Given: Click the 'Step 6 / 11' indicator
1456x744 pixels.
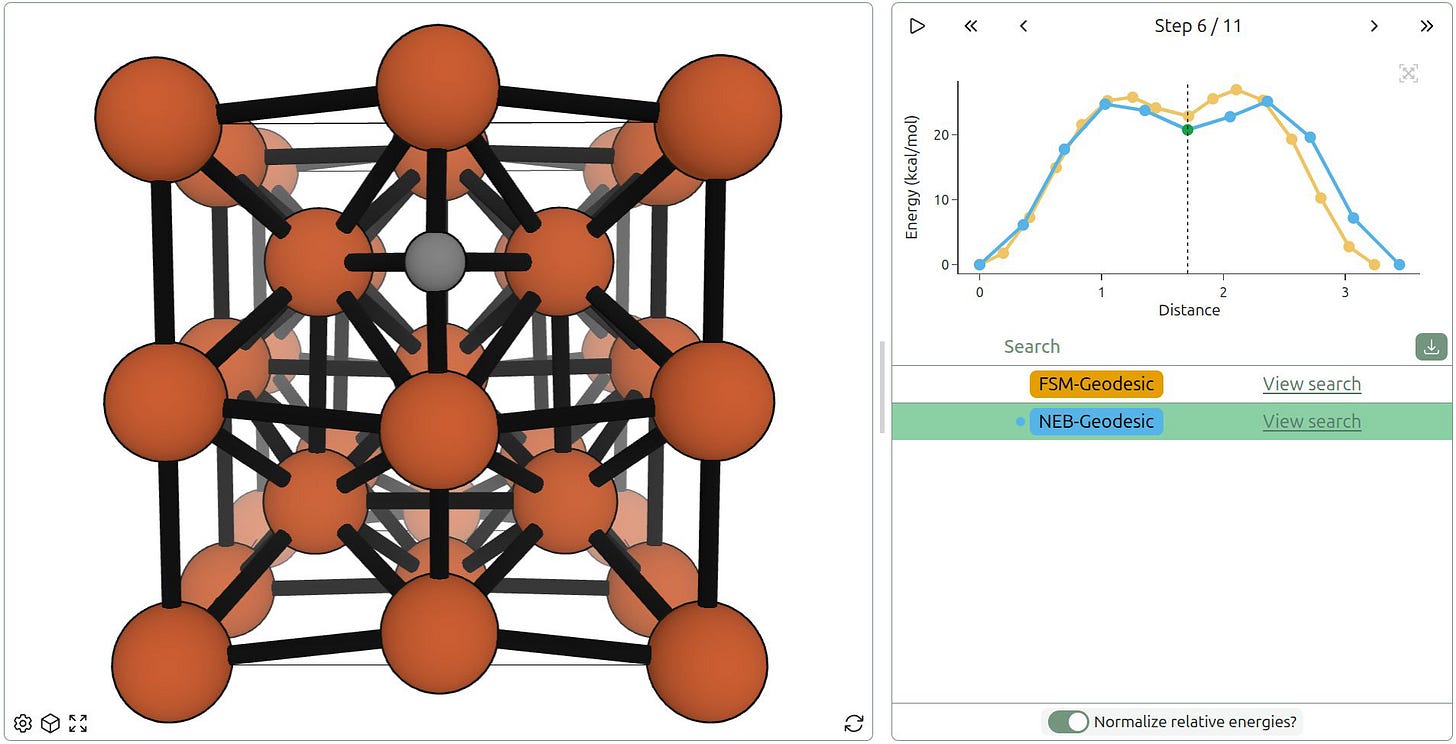Looking at the screenshot, I should 1198,26.
